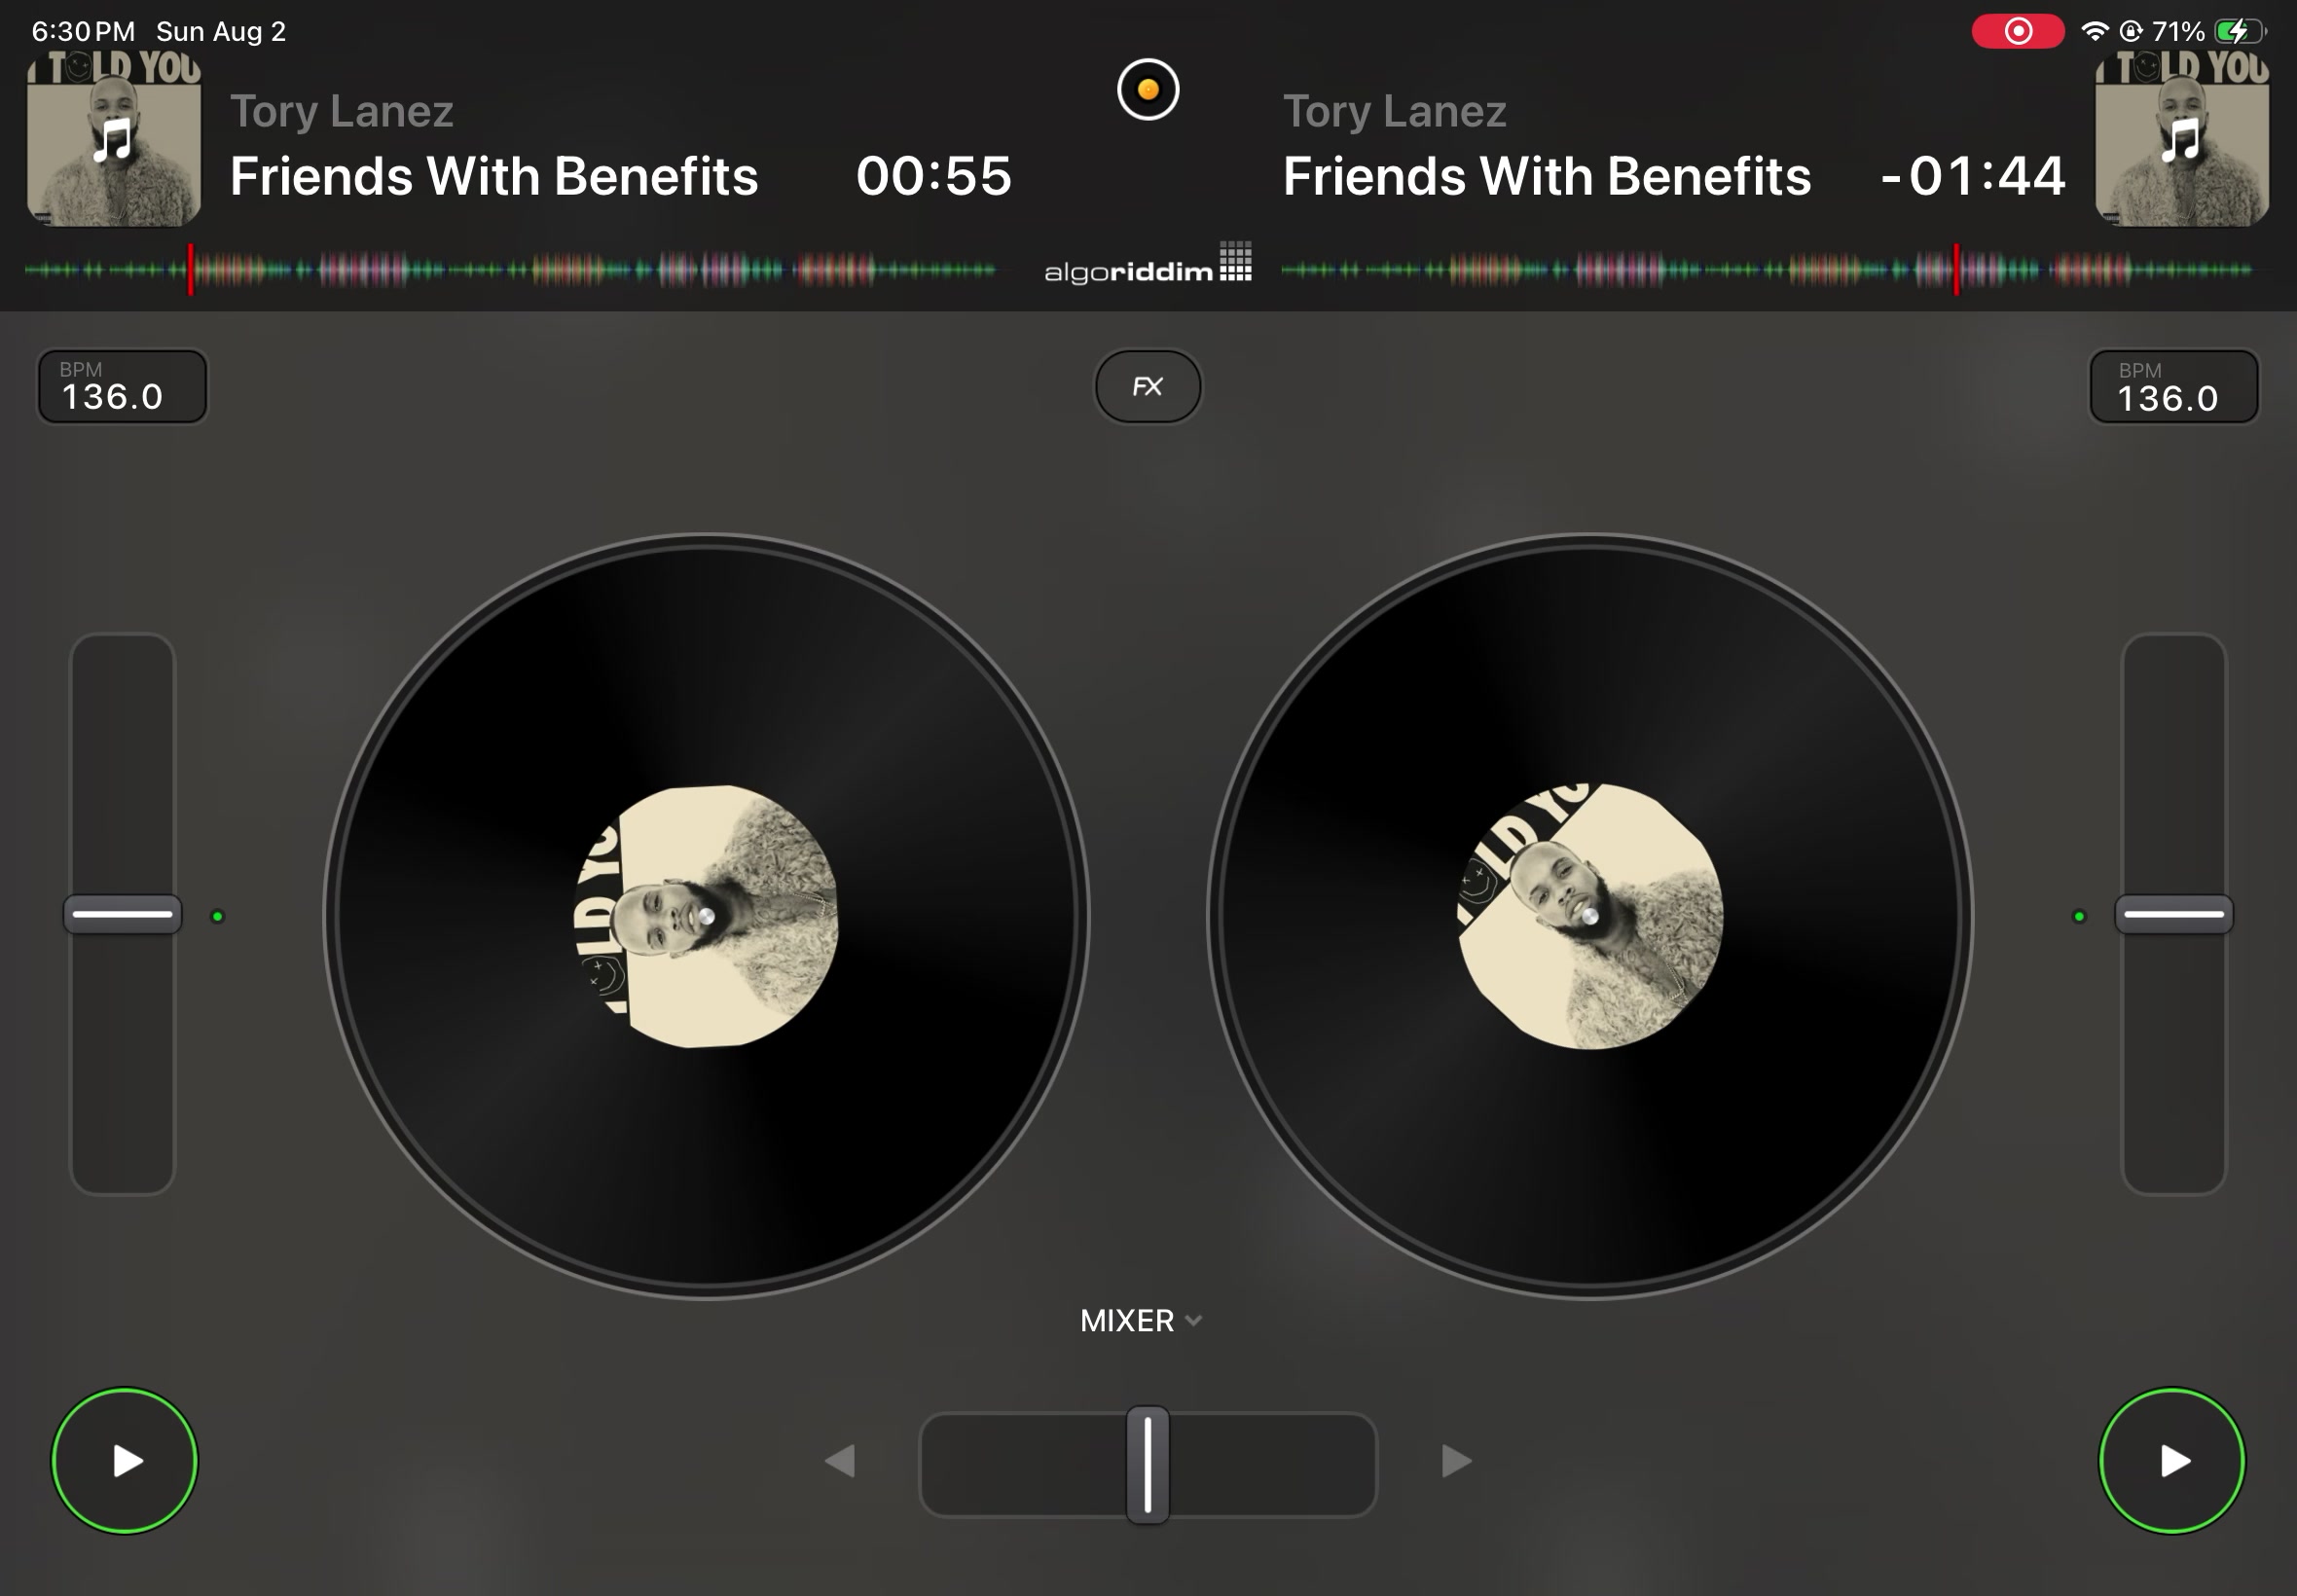
Task: Expand the MIXER dropdown
Action: [1141, 1320]
